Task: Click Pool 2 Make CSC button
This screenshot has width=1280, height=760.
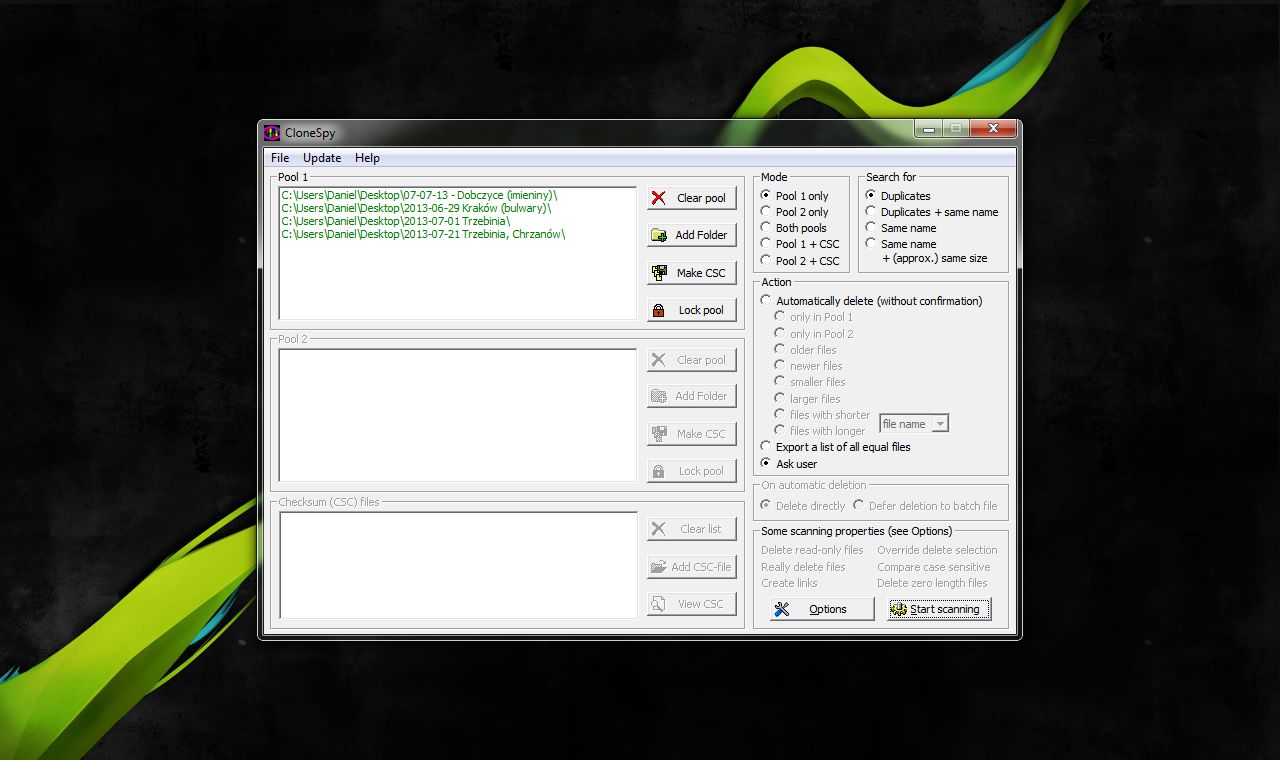Action: tap(692, 434)
